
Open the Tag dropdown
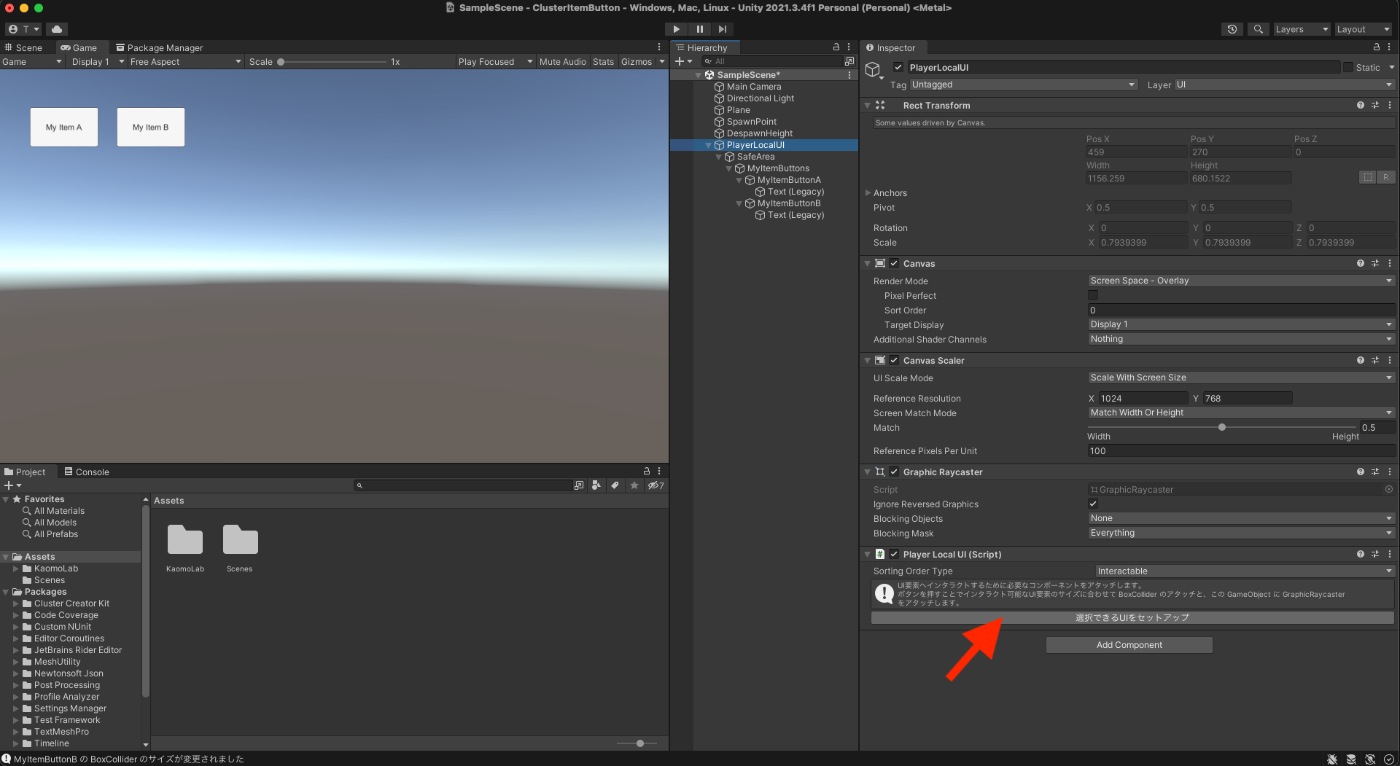1023,85
